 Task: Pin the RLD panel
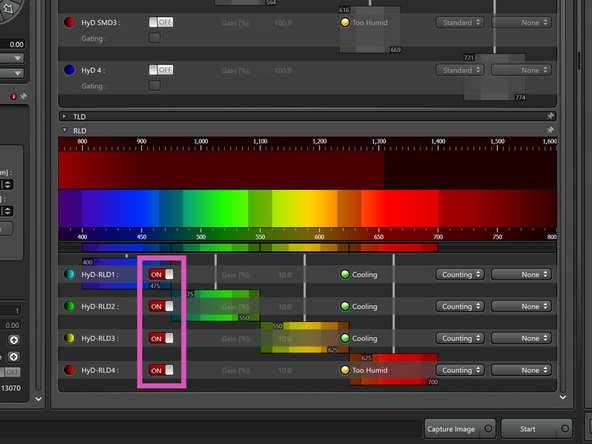point(550,130)
